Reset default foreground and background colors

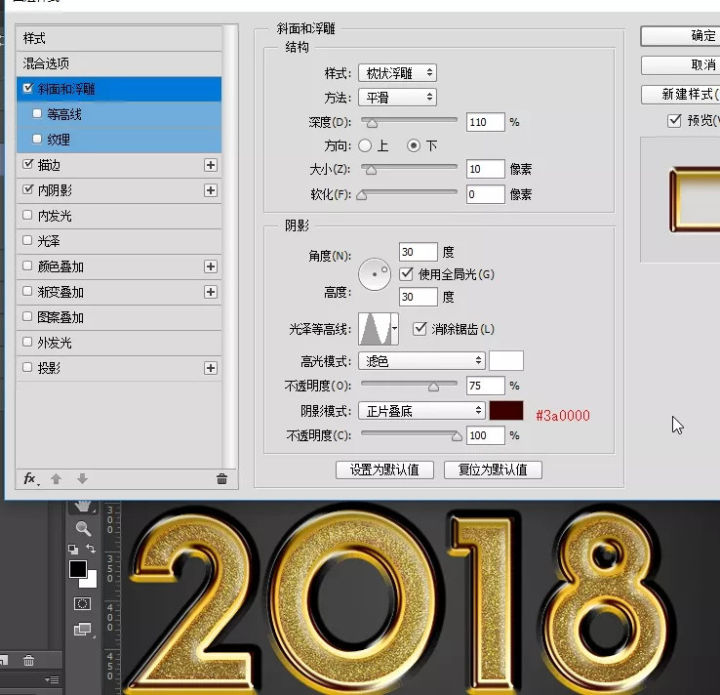click(x=73, y=549)
